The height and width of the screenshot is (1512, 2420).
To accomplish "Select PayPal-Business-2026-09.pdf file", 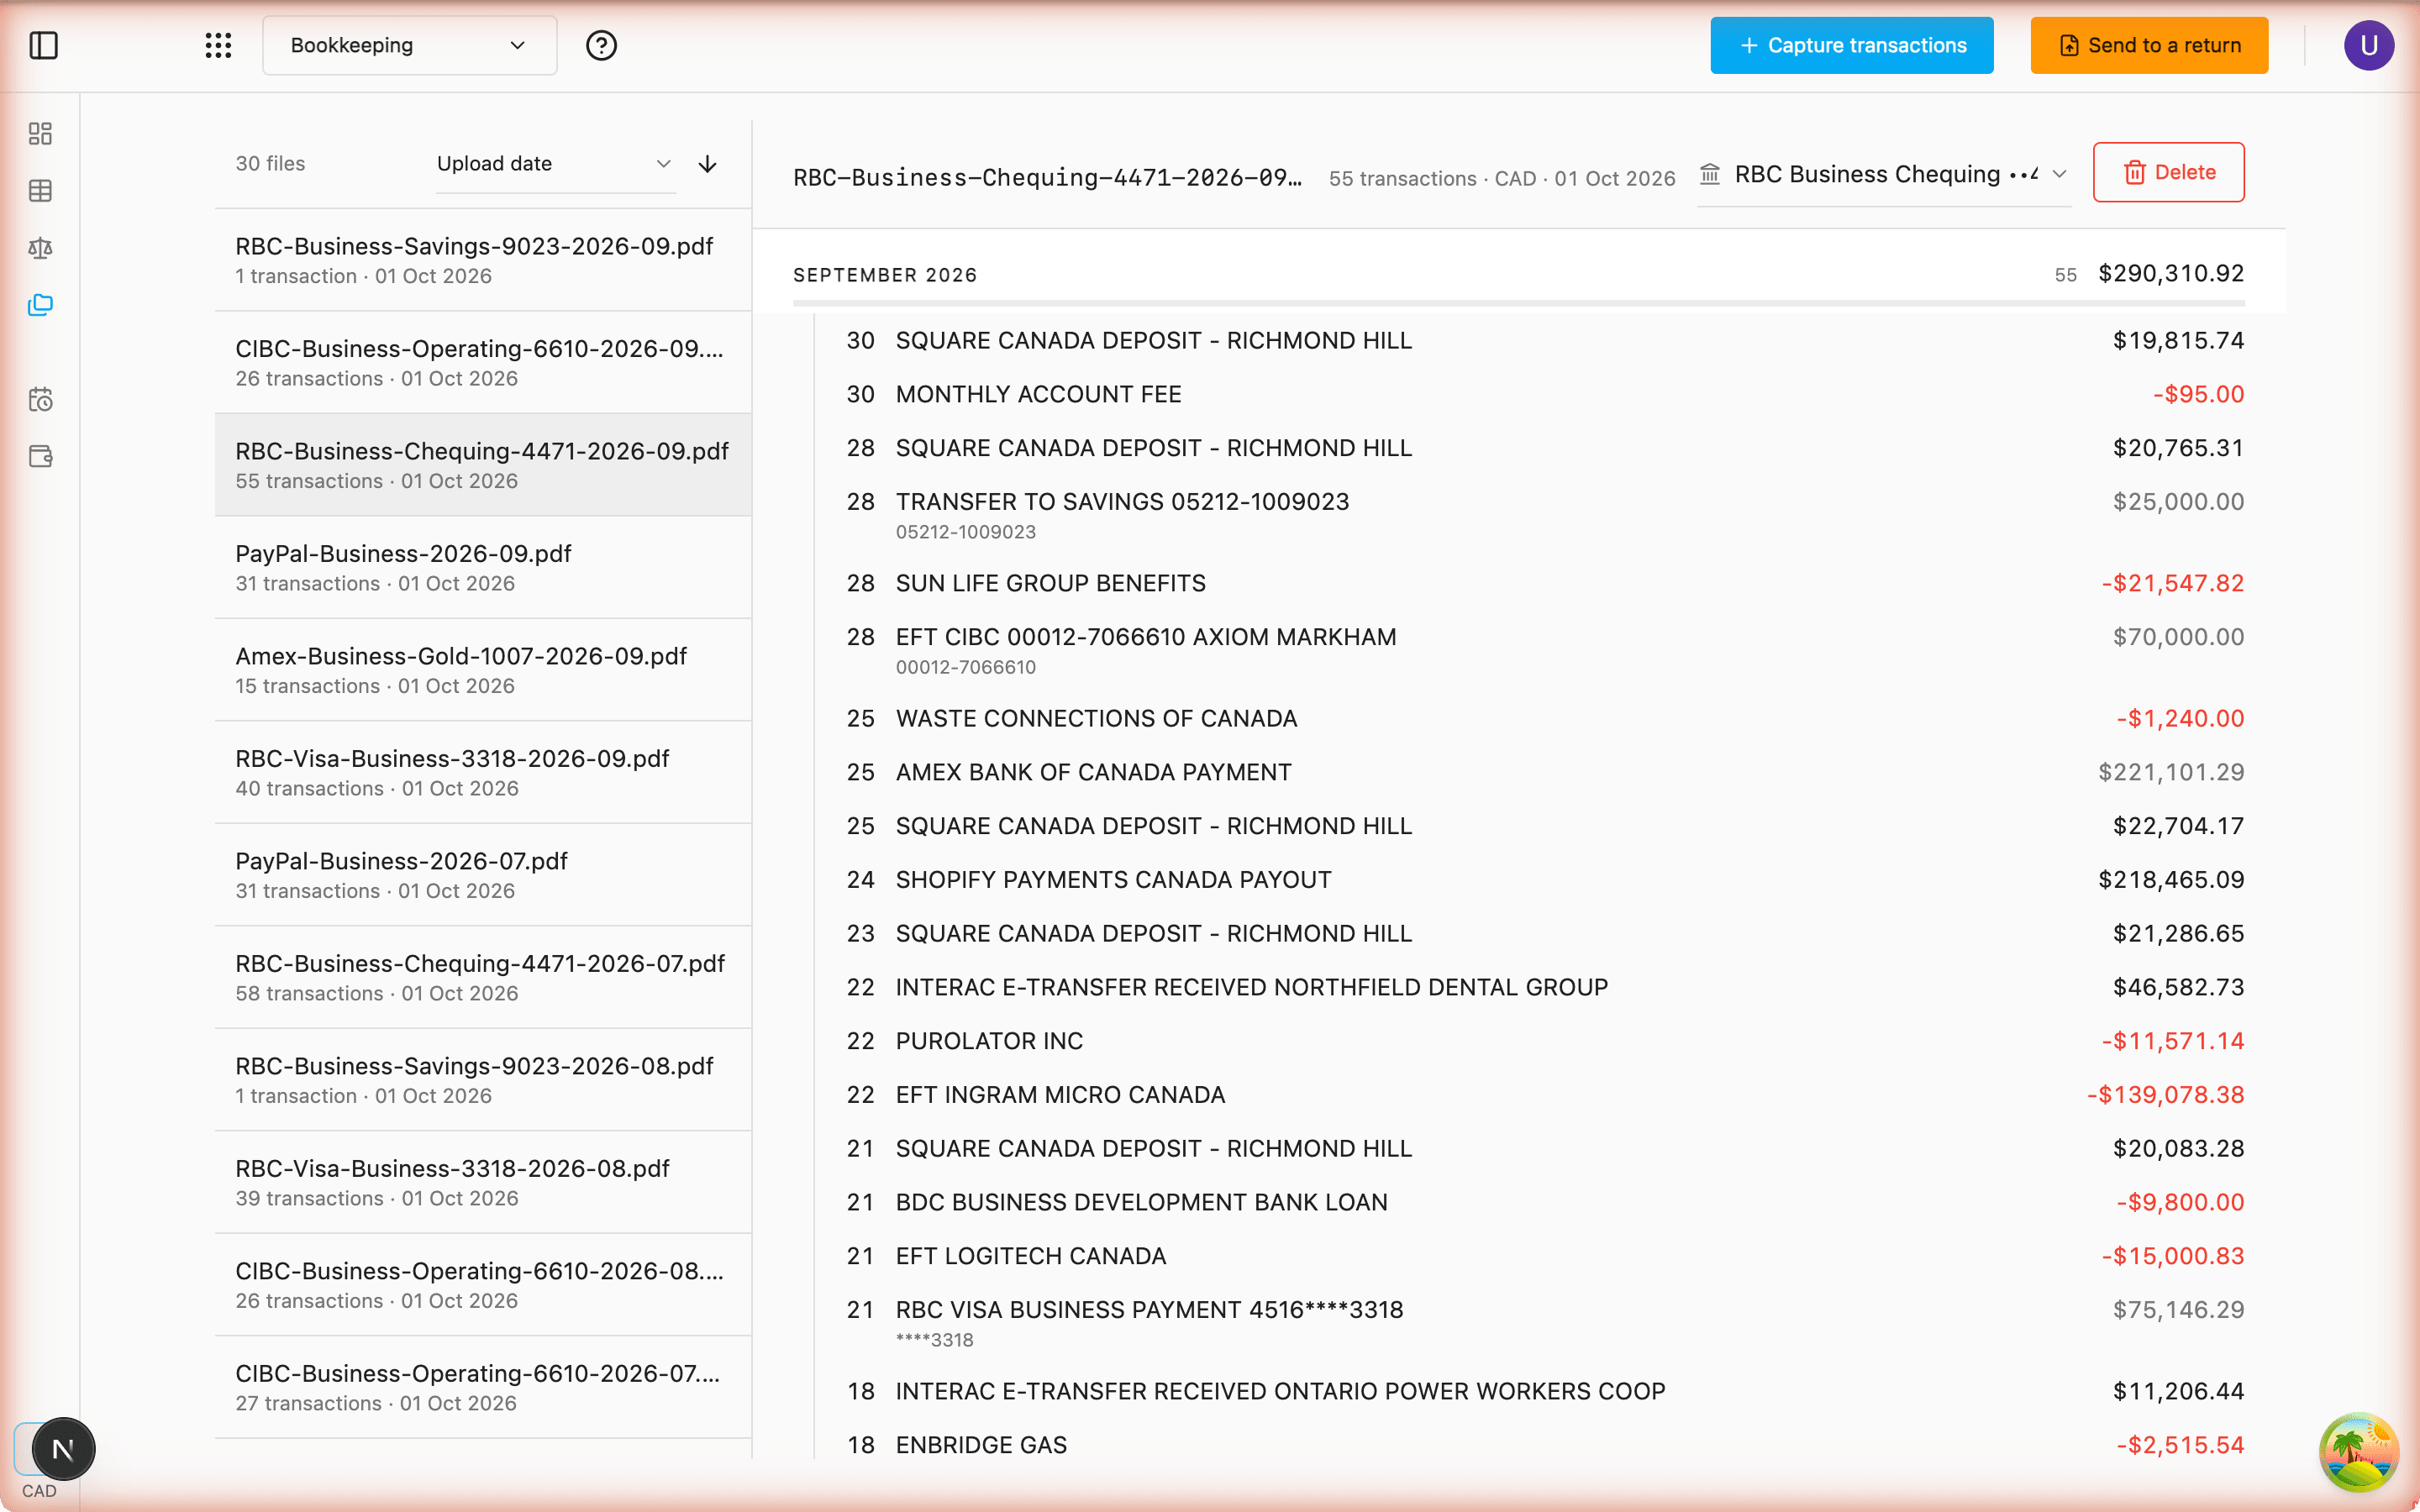I will coord(483,567).
